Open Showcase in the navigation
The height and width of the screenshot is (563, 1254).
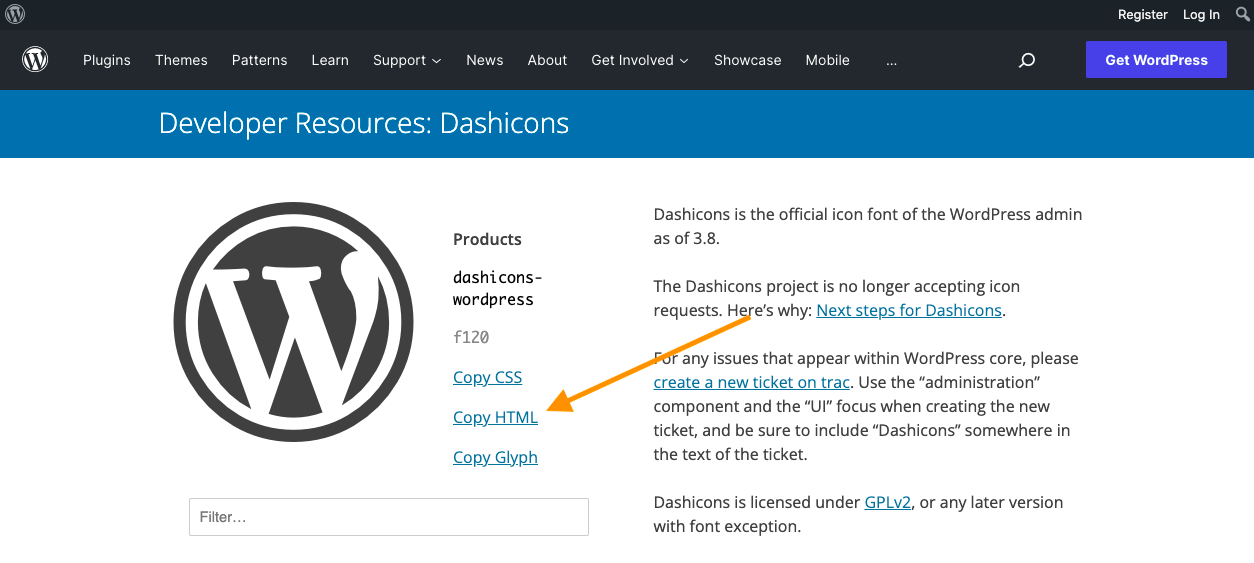pyautogui.click(x=748, y=60)
